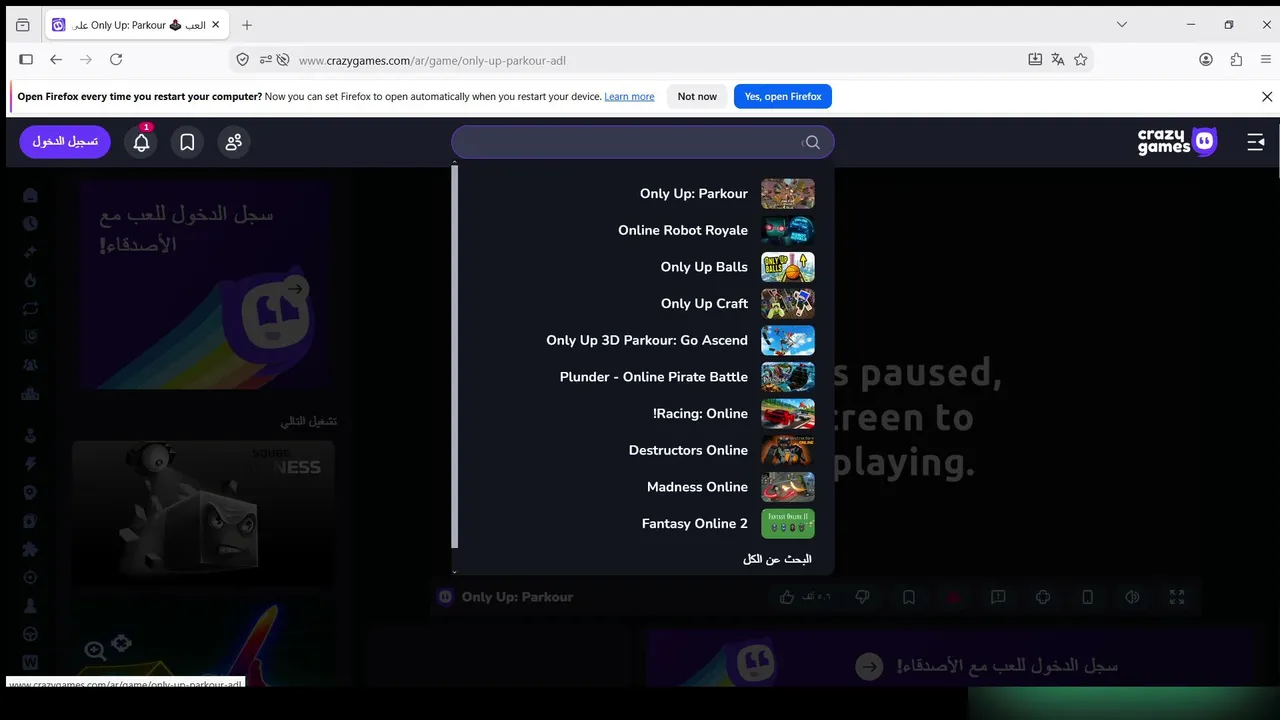Open Plunder - Online Pirate Battle result
The width and height of the screenshot is (1280, 720).
(x=642, y=377)
